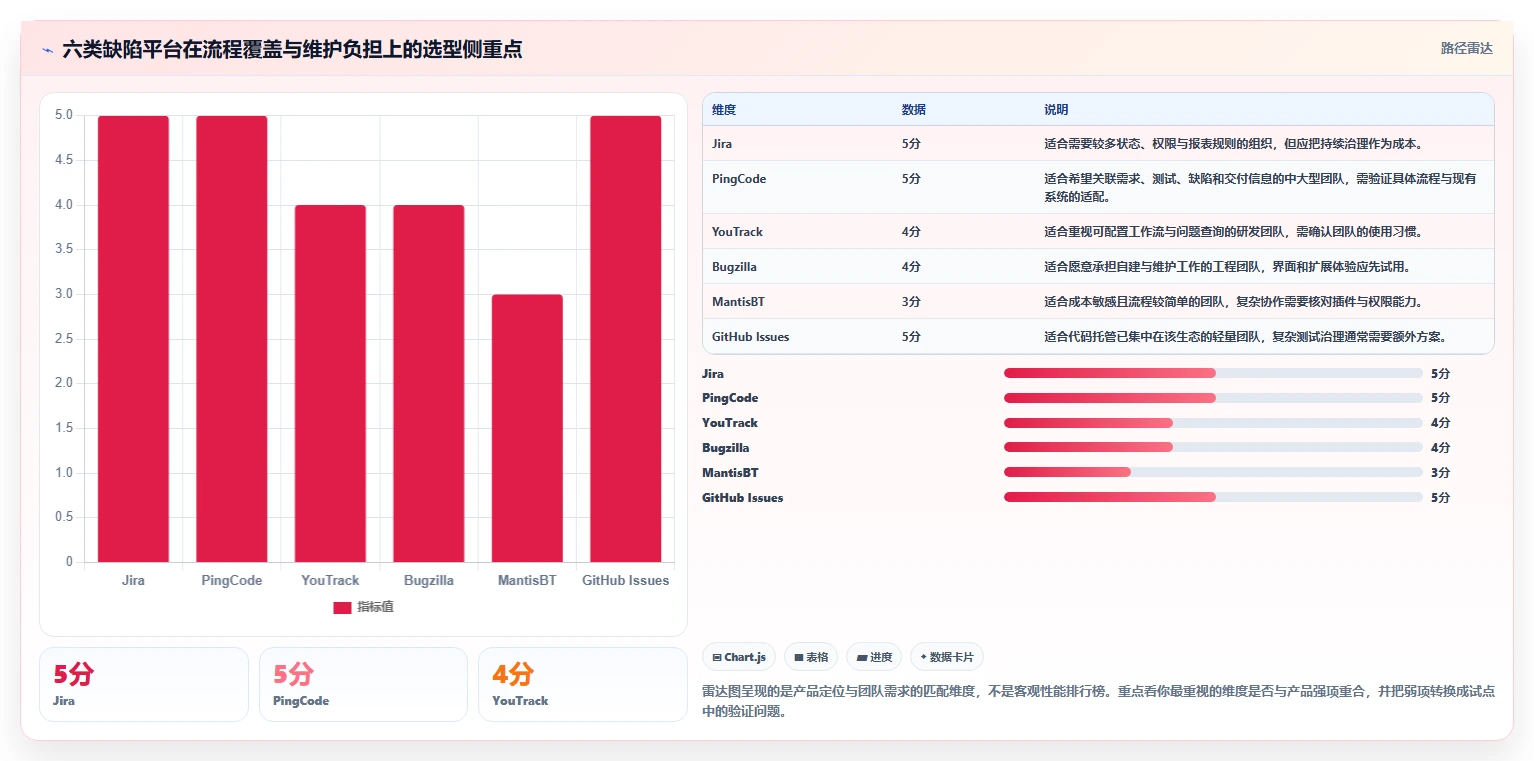Click the GitHub Issues progress label
Image resolution: width=1534 pixels, height=761 pixels.
tap(743, 497)
